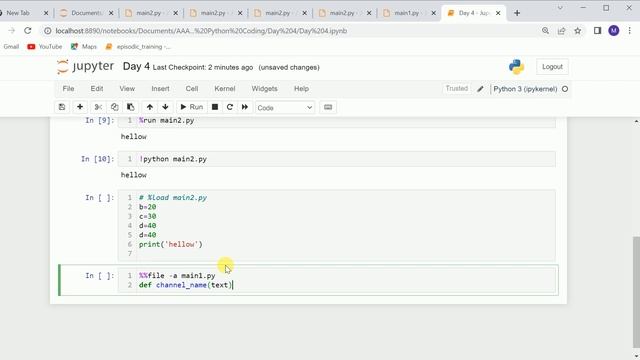Open the Insert menu
Screen dimensions: 640x360
tap(160, 89)
